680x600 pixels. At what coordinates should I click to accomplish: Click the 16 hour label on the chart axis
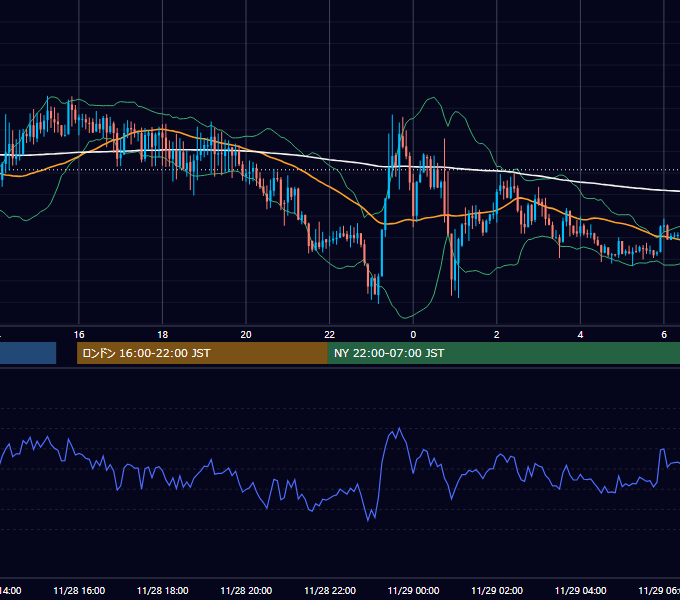pos(79,335)
